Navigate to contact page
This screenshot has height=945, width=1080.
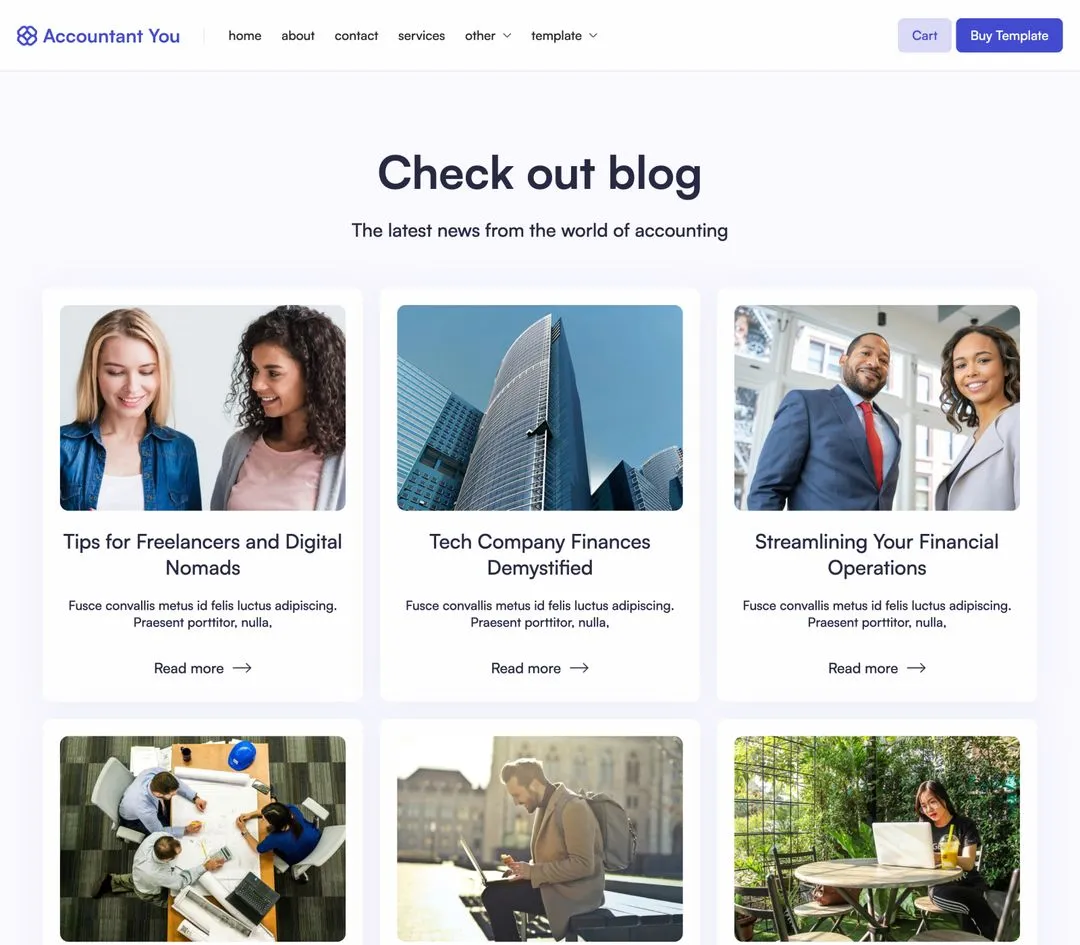point(356,36)
